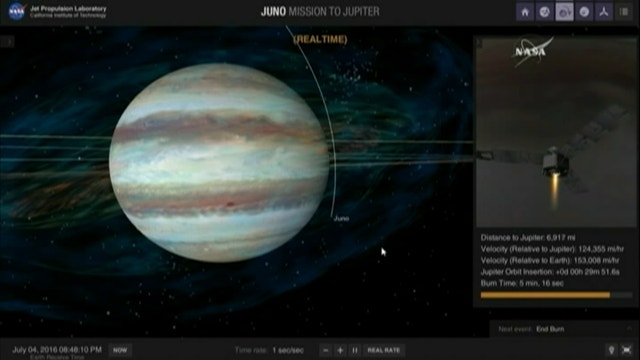The image size is (640, 360).
Task: Click the Juno spacecraft burn thumbnail
Action: [x=556, y=131]
